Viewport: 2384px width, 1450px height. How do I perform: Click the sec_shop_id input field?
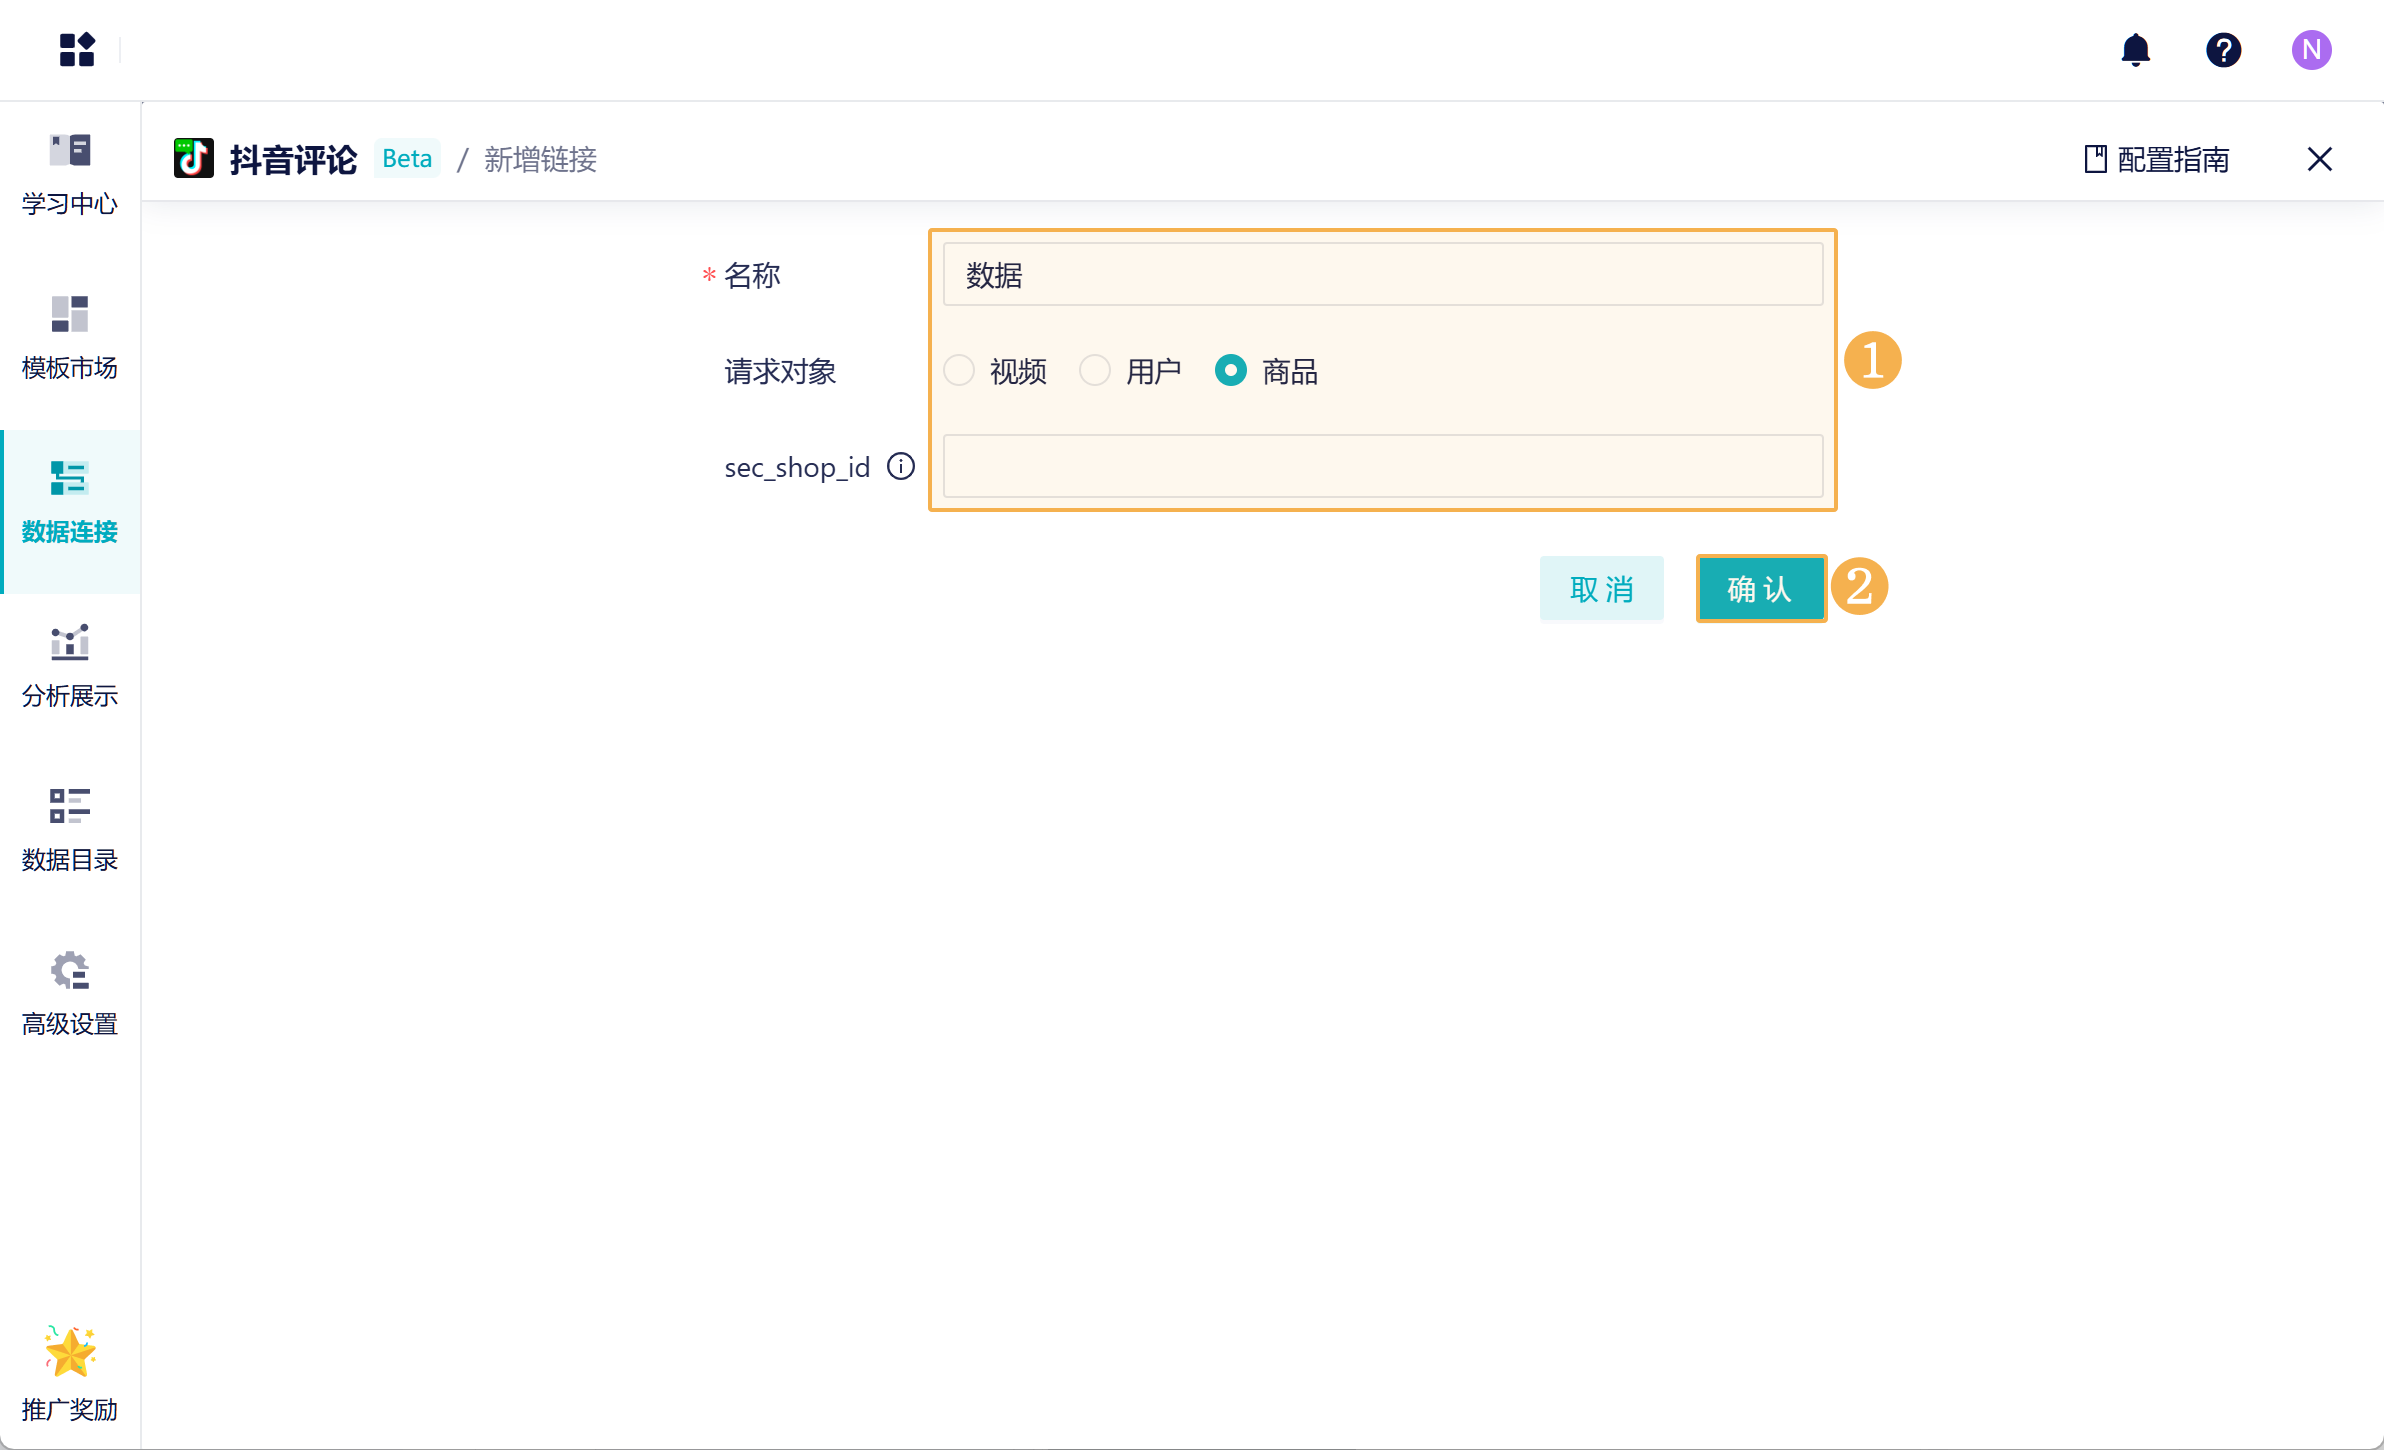[1382, 466]
